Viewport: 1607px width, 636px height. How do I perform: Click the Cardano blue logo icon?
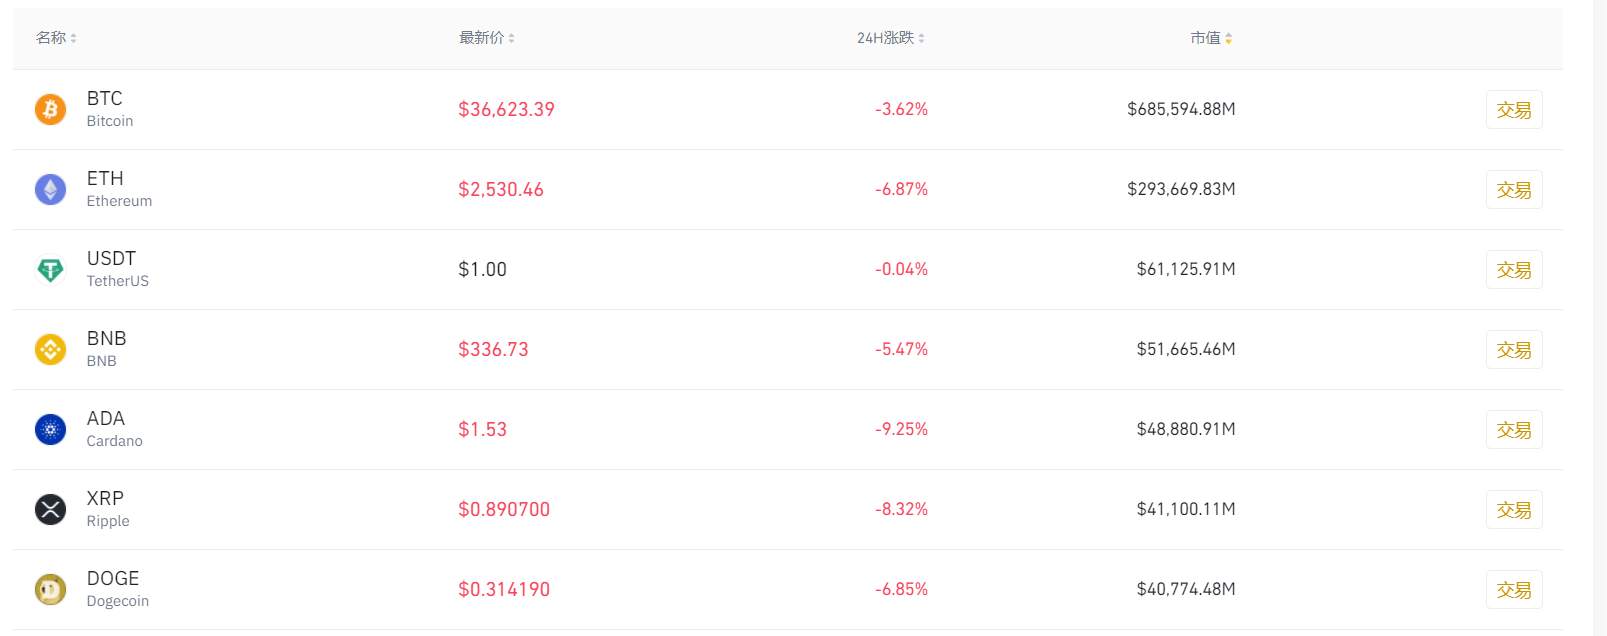[x=50, y=429]
